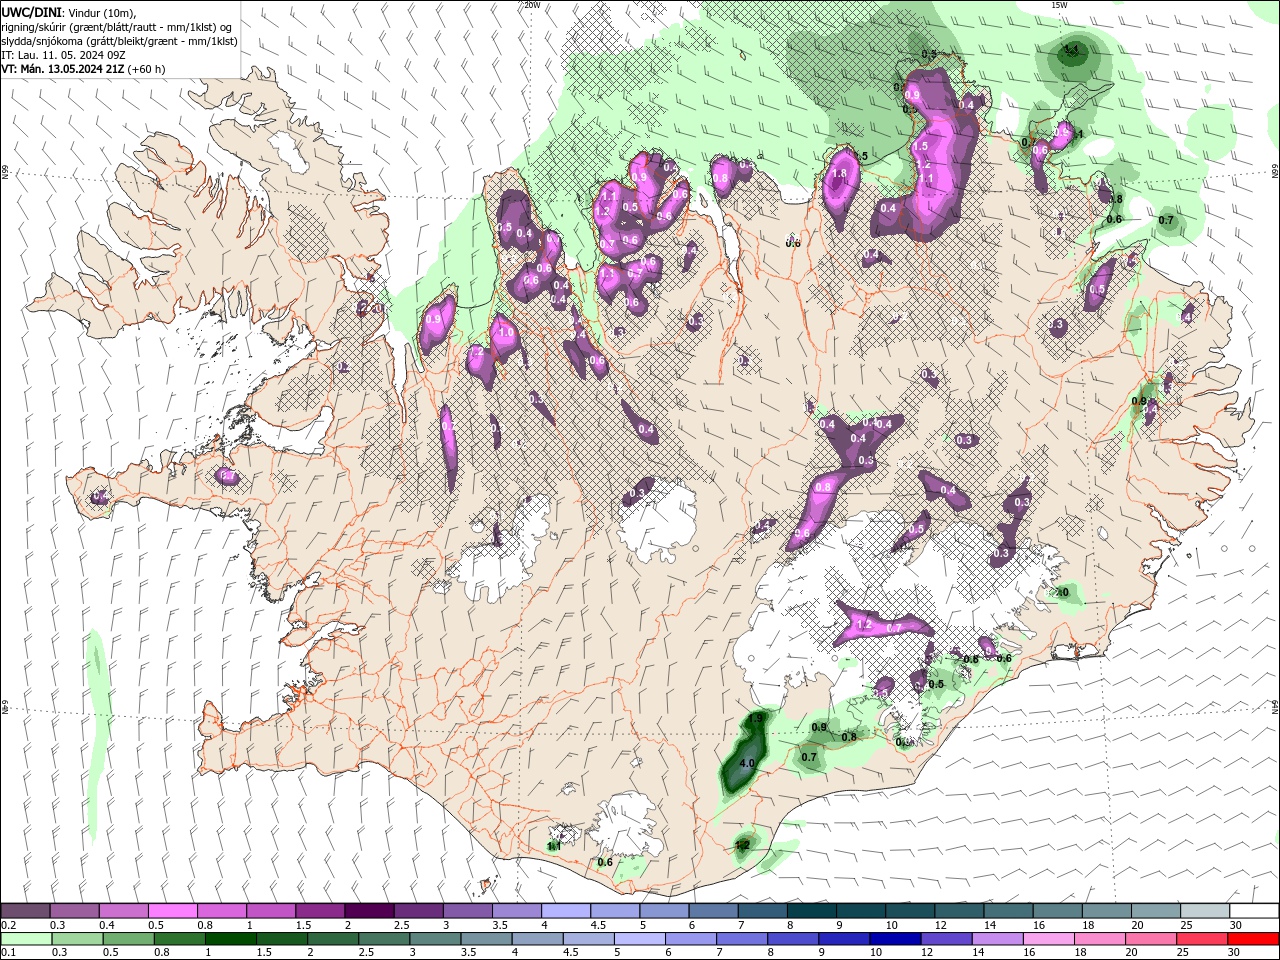Click the 'VT: Mán. 13.05.2024 21Z (+60 h)' line
This screenshot has width=1280, height=960.
point(83,69)
